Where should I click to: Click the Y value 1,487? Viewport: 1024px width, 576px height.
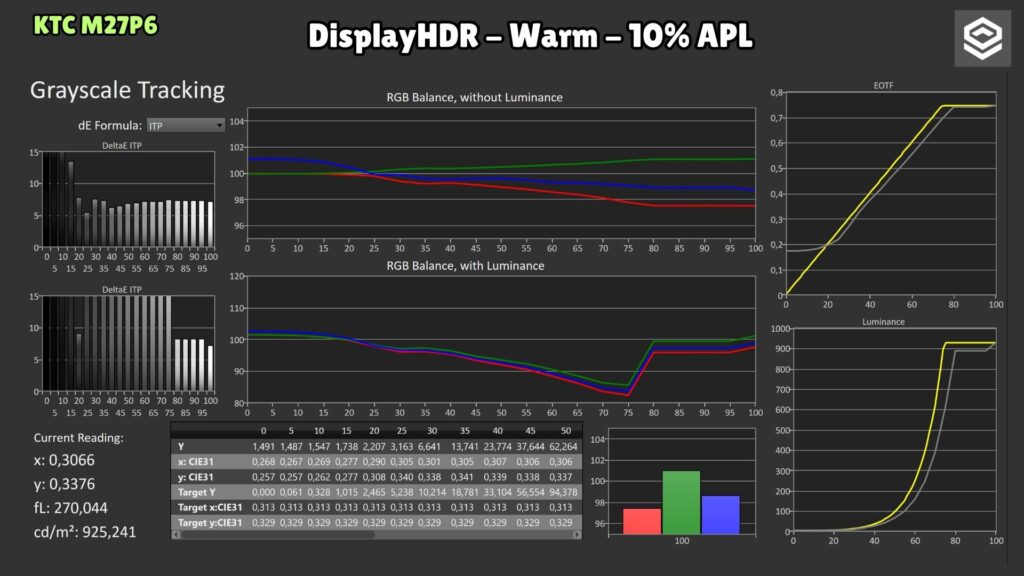click(x=291, y=447)
